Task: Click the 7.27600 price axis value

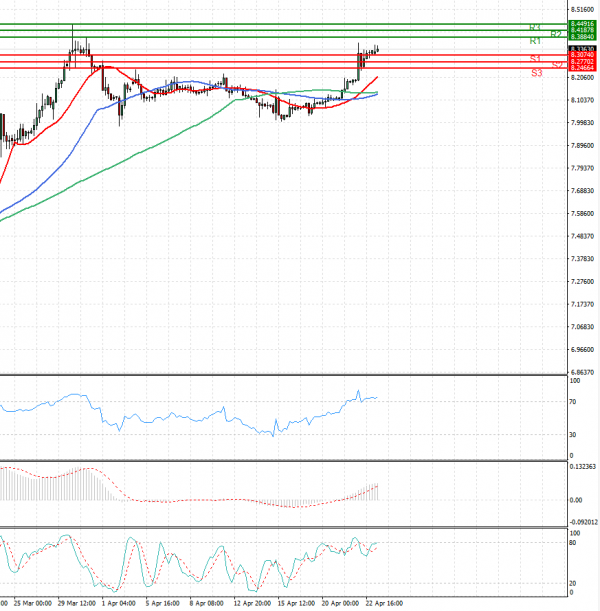Action: (x=582, y=281)
